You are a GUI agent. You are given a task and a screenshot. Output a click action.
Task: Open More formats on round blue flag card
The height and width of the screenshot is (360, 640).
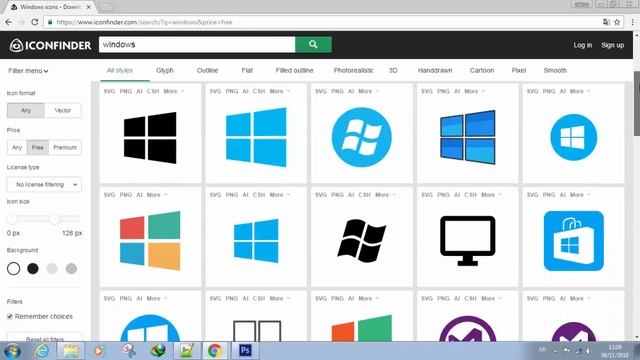point(369,91)
